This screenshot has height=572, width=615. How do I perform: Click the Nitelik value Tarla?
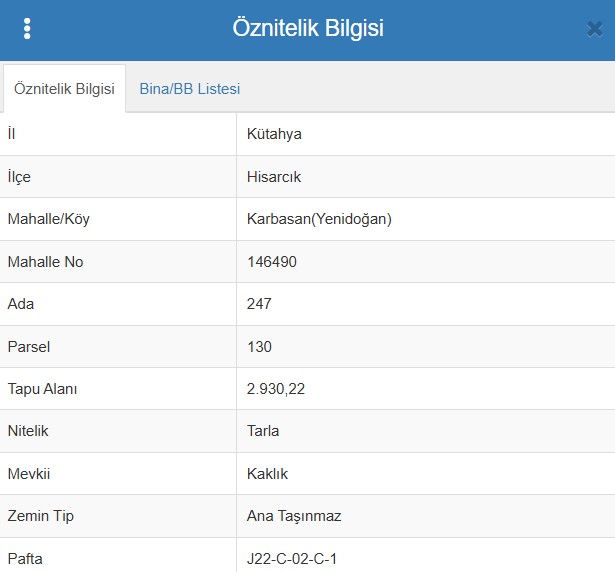coord(263,431)
